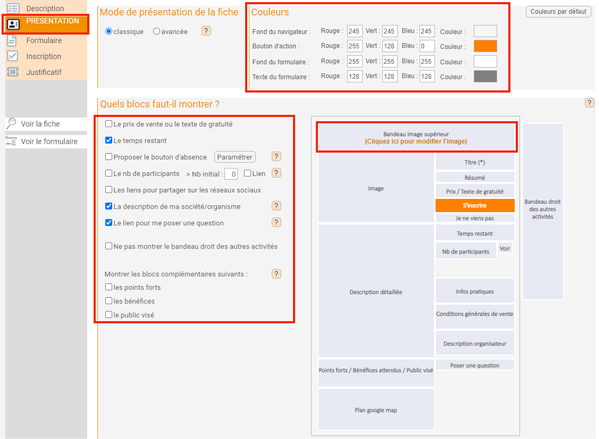Screen dimensions: 599x439
Task: Click help icon beside Quels blocs heading
Action: (x=589, y=102)
